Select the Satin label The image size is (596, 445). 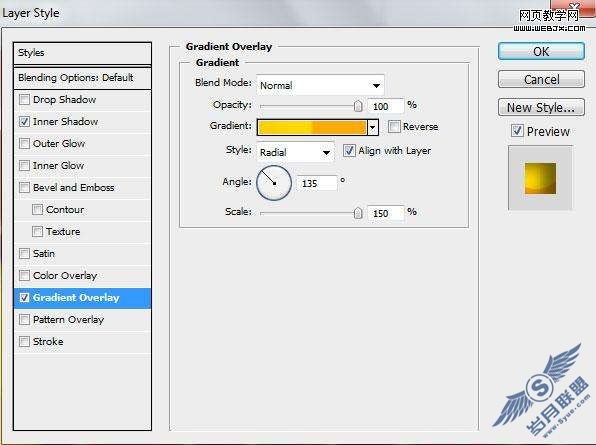(44, 254)
